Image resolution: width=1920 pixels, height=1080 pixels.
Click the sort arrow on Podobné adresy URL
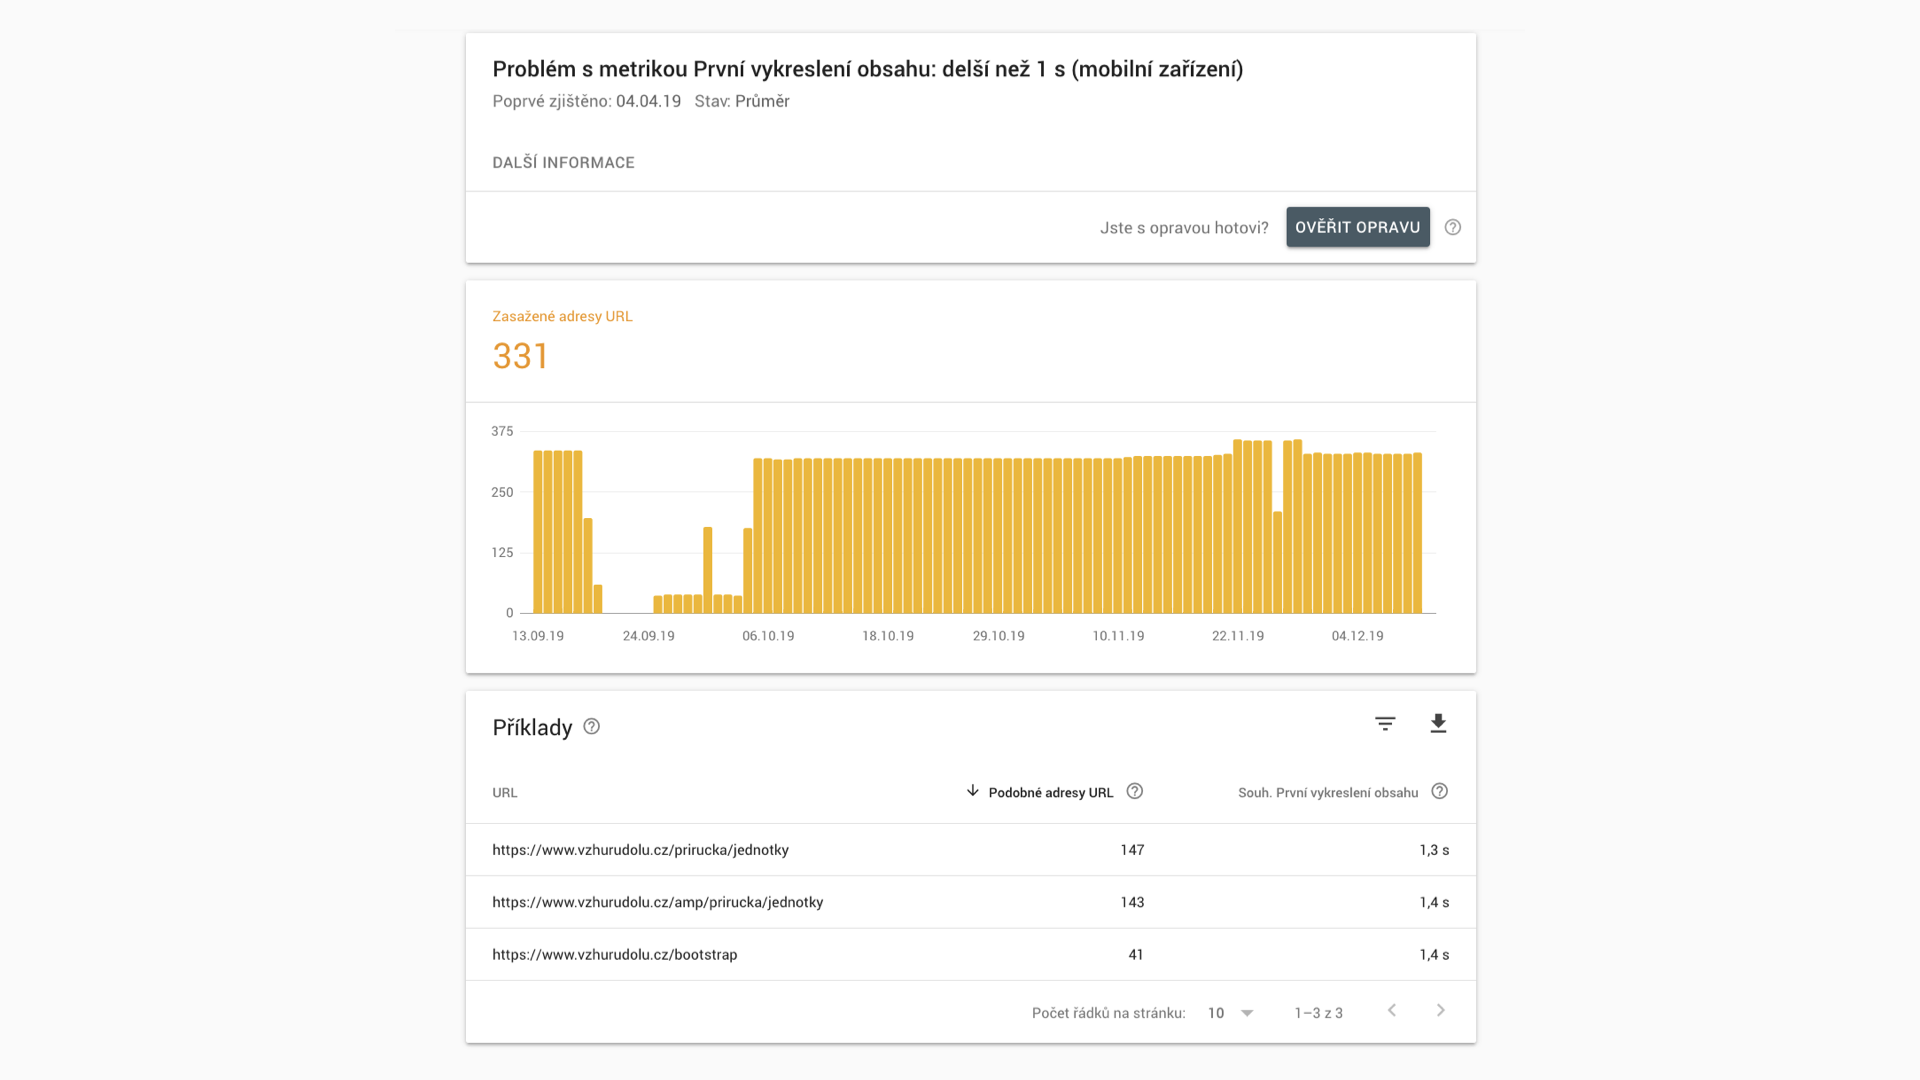coord(972,791)
